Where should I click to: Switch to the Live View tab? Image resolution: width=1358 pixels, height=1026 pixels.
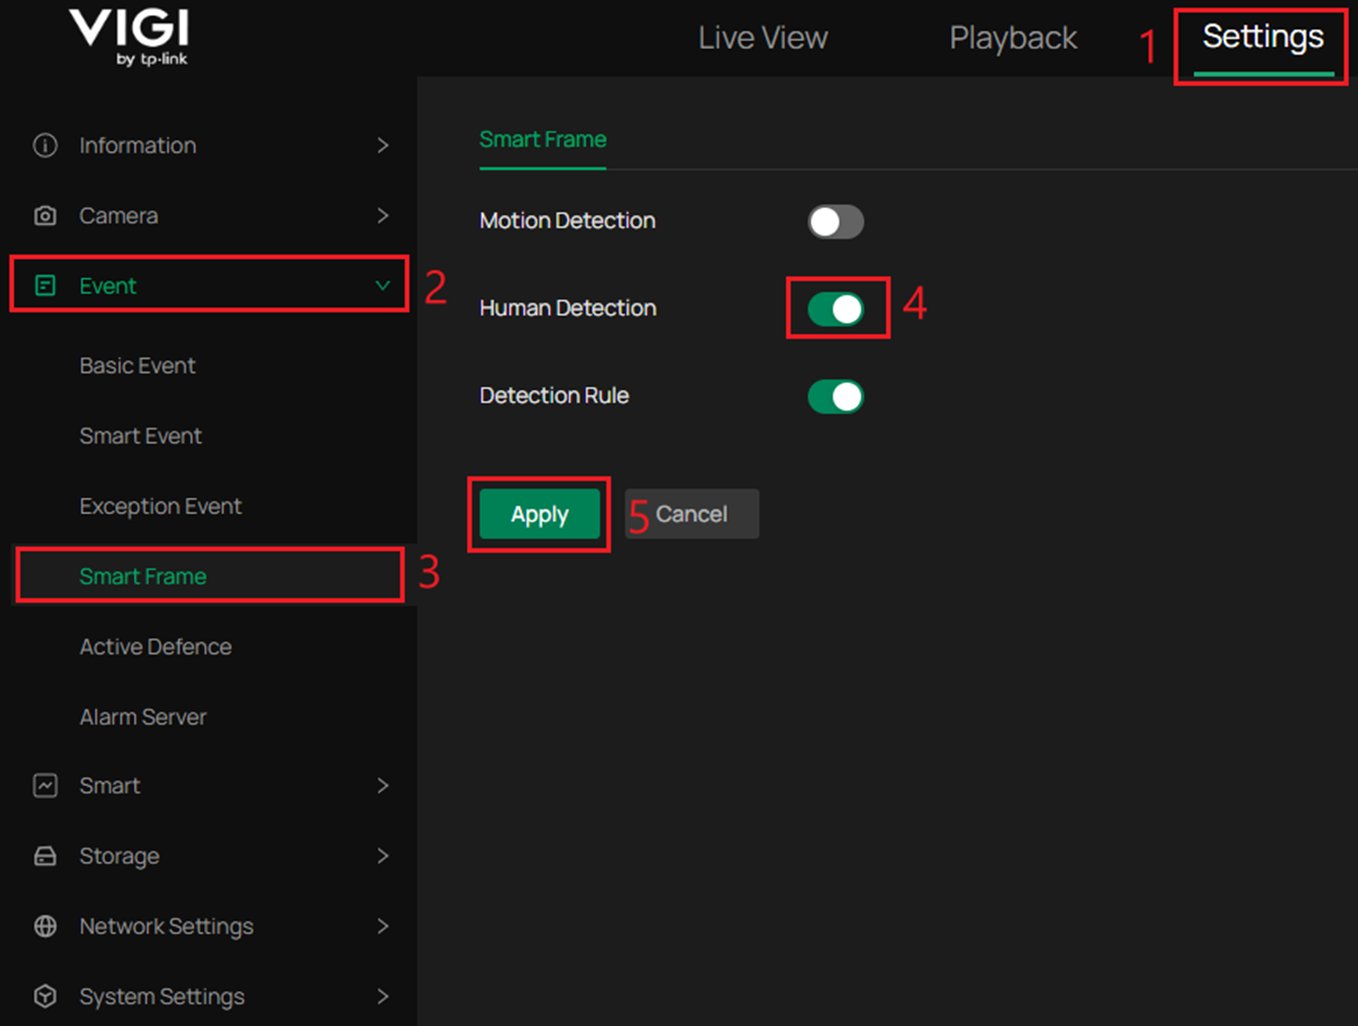click(x=763, y=38)
